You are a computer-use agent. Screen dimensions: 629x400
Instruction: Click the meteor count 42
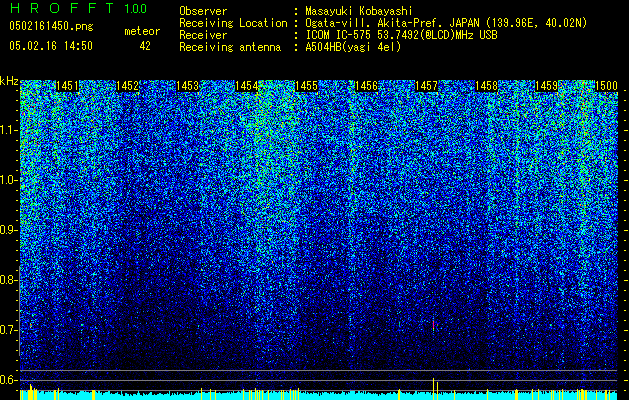tap(145, 46)
